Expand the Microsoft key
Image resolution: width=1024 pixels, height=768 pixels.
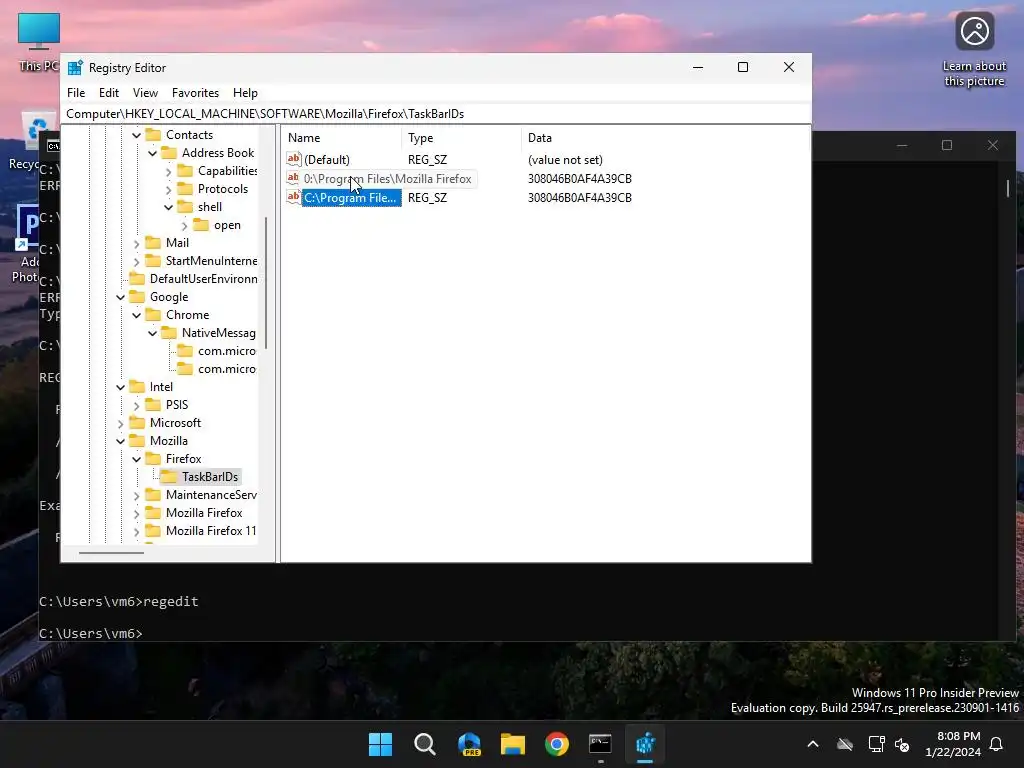(120, 423)
